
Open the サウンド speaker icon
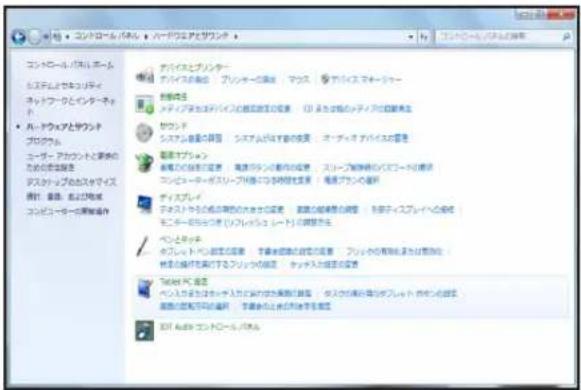click(145, 133)
